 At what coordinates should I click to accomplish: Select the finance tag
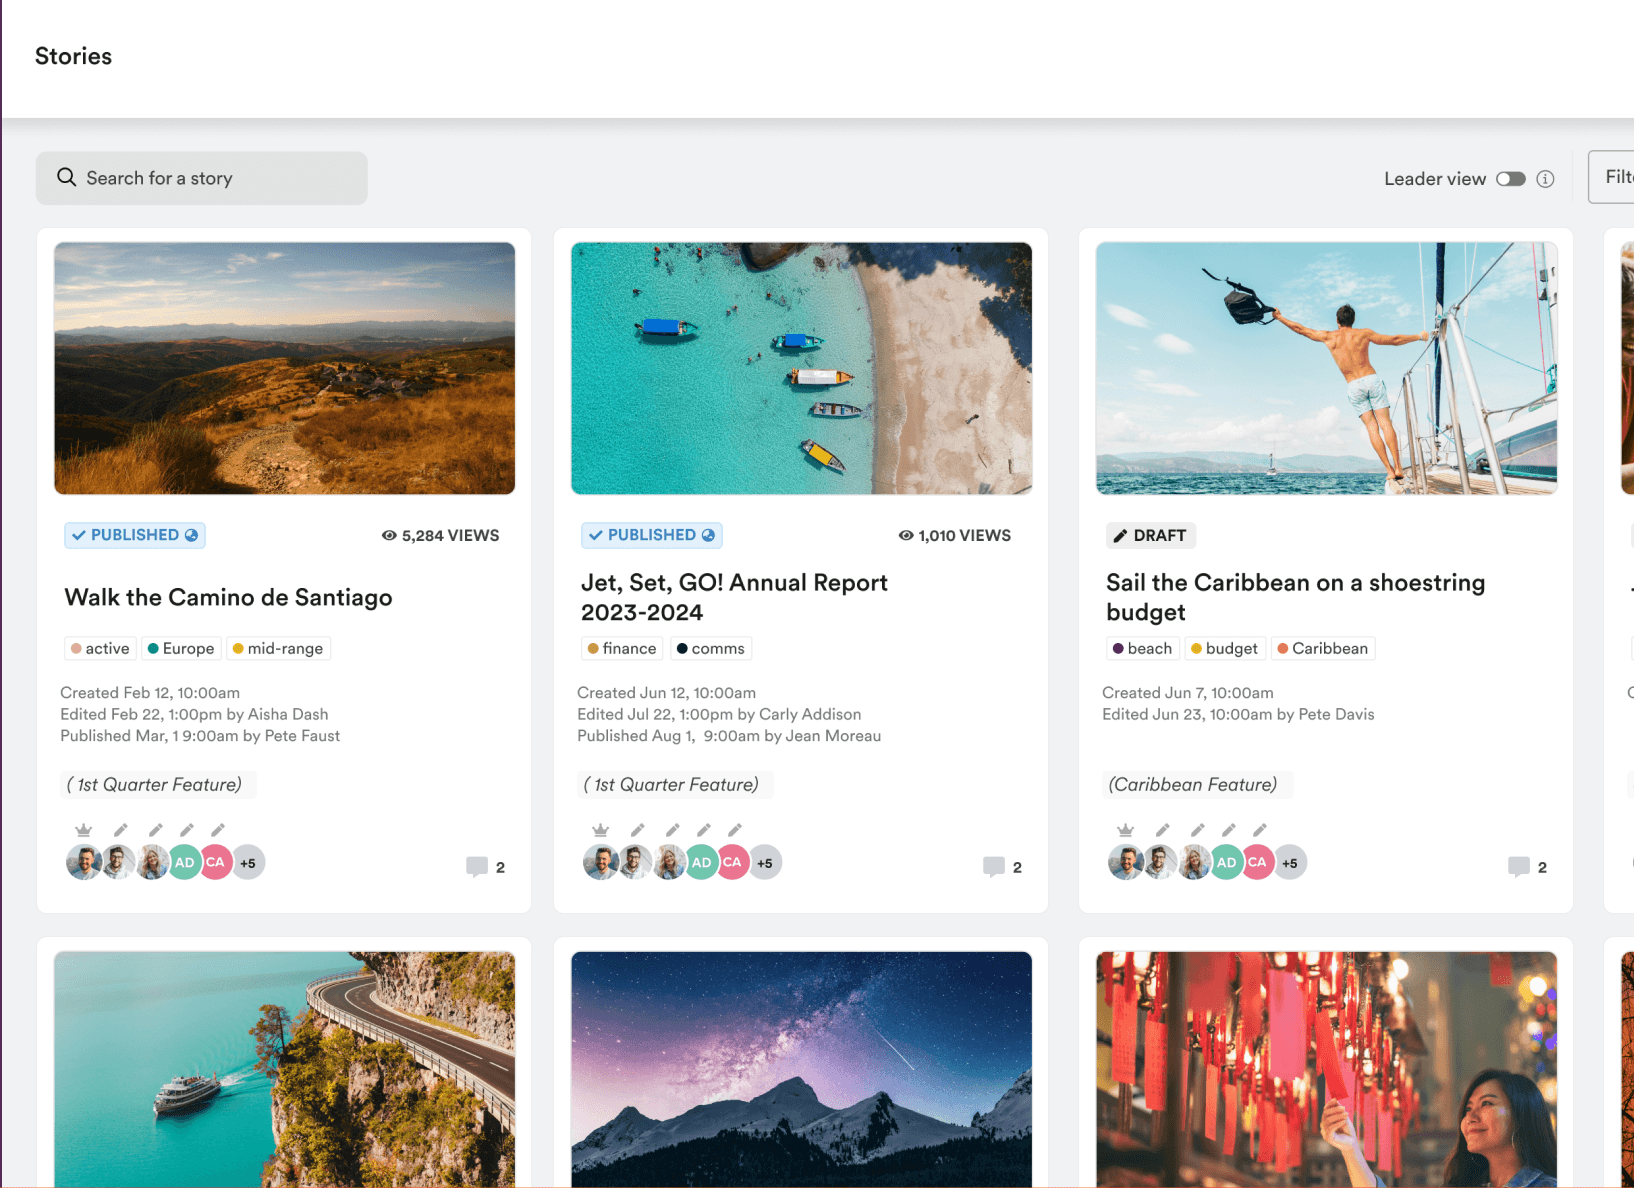(622, 648)
